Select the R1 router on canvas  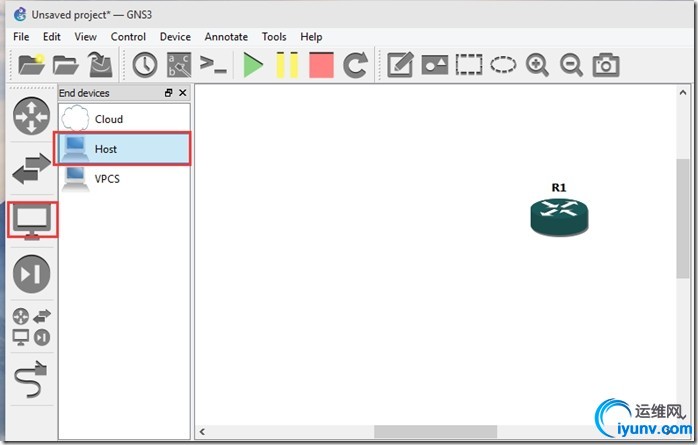click(x=559, y=217)
